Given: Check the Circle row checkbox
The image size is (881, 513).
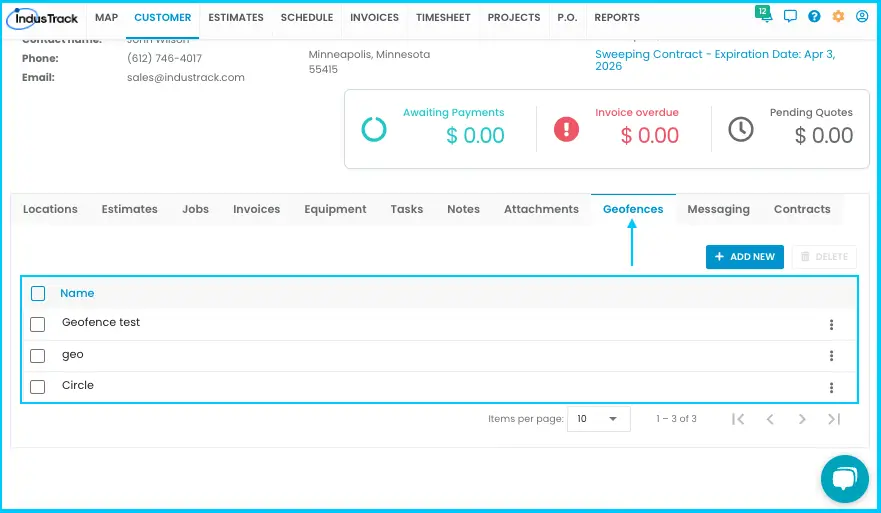Looking at the screenshot, I should click(x=38, y=387).
